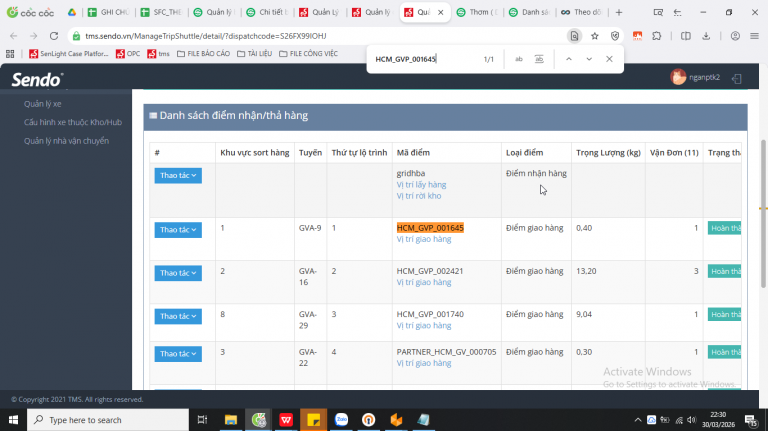768x431 pixels.
Task: Open notification center on taskbar
Action: click(x=751, y=420)
